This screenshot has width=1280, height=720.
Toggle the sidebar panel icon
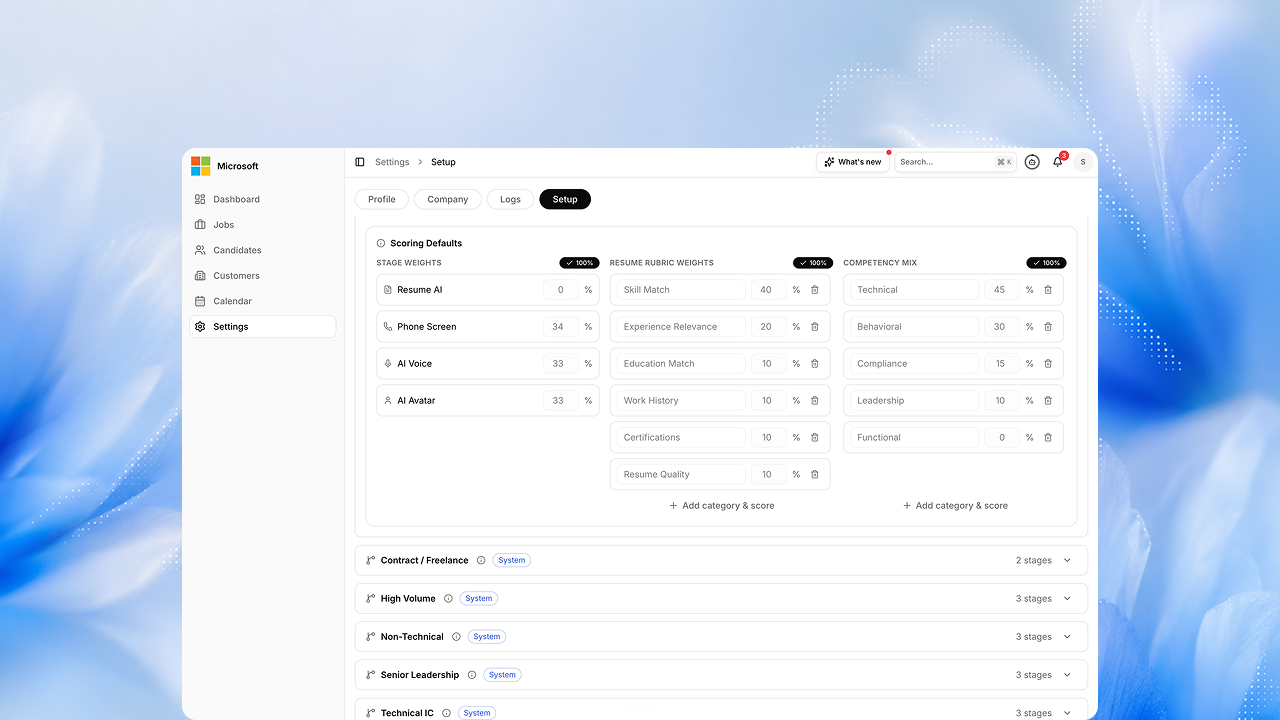pos(360,162)
